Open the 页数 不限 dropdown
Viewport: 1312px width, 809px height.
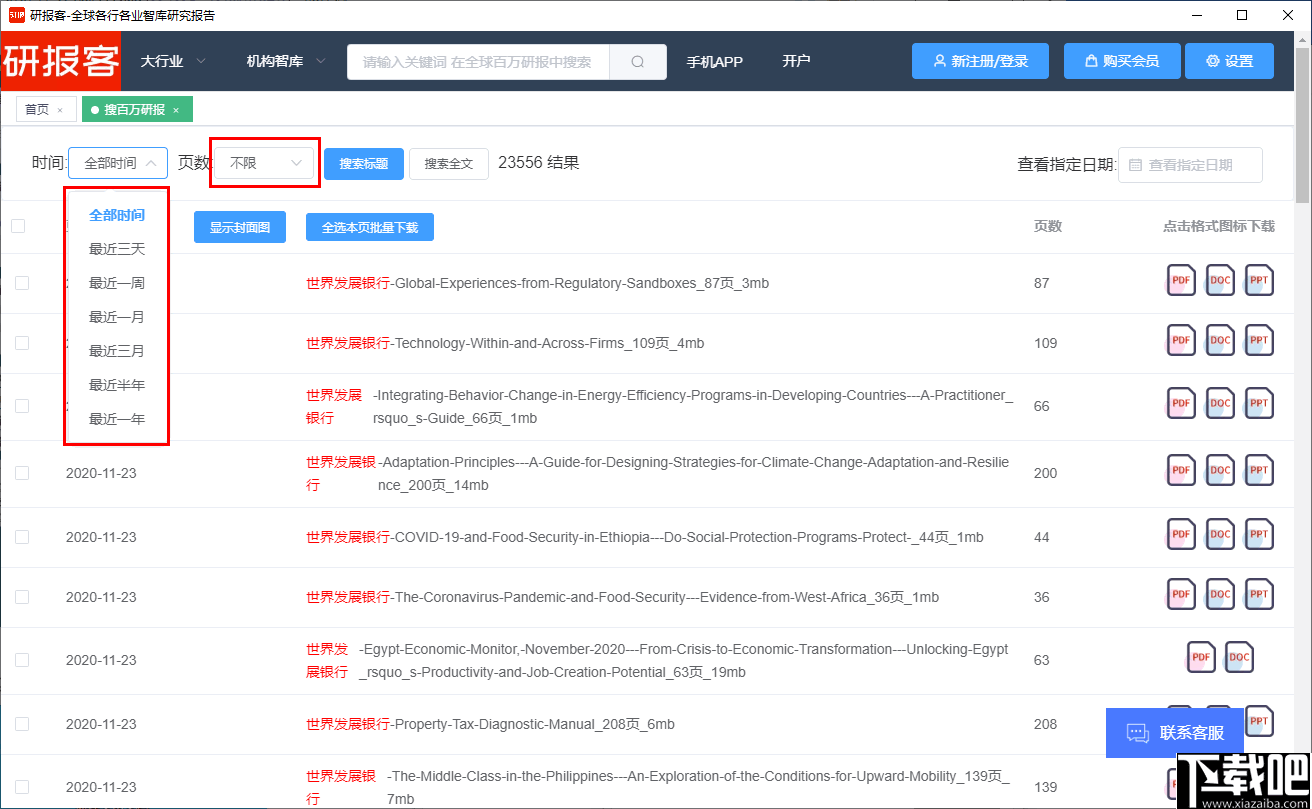click(x=265, y=163)
